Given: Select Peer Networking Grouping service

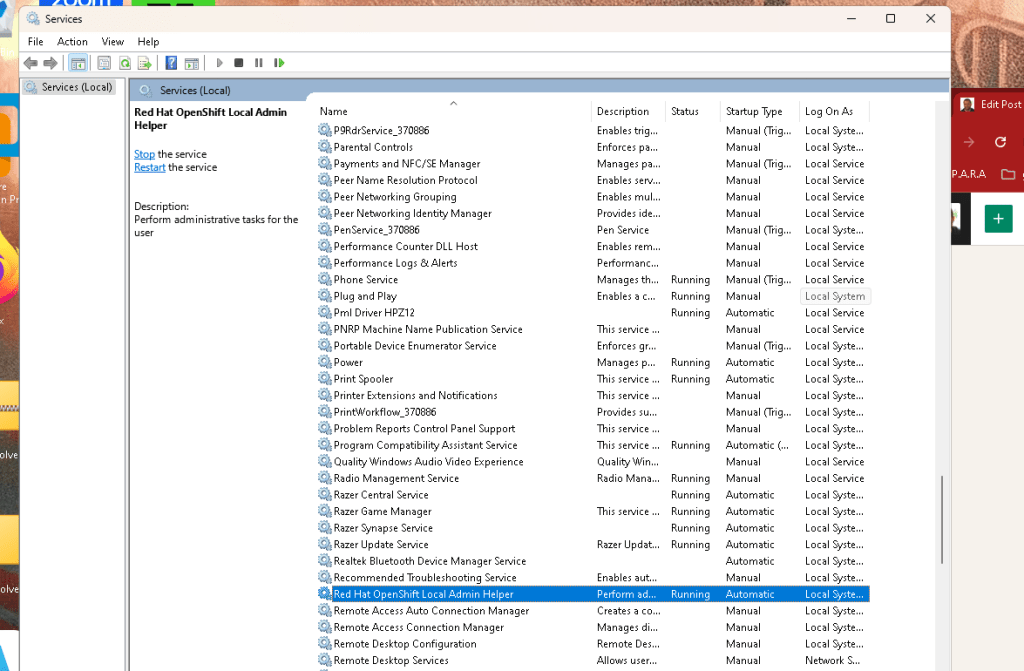Looking at the screenshot, I should (593, 197).
